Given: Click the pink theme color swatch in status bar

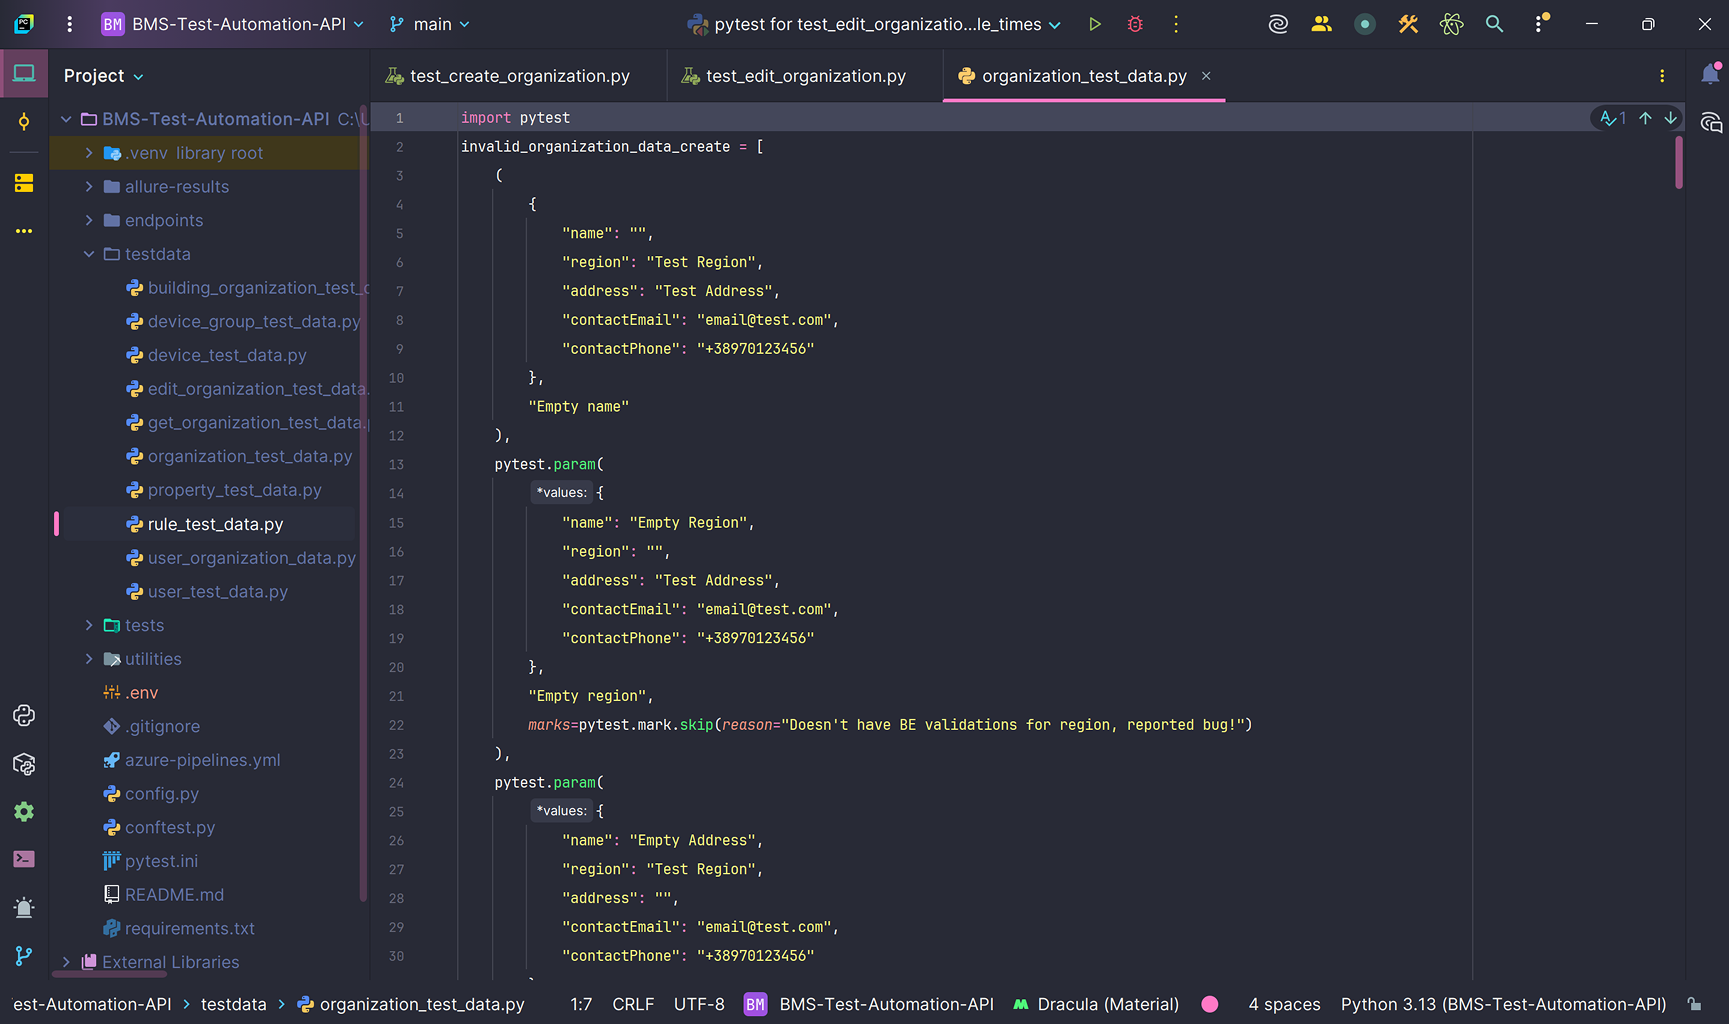Looking at the screenshot, I should (x=1210, y=1004).
